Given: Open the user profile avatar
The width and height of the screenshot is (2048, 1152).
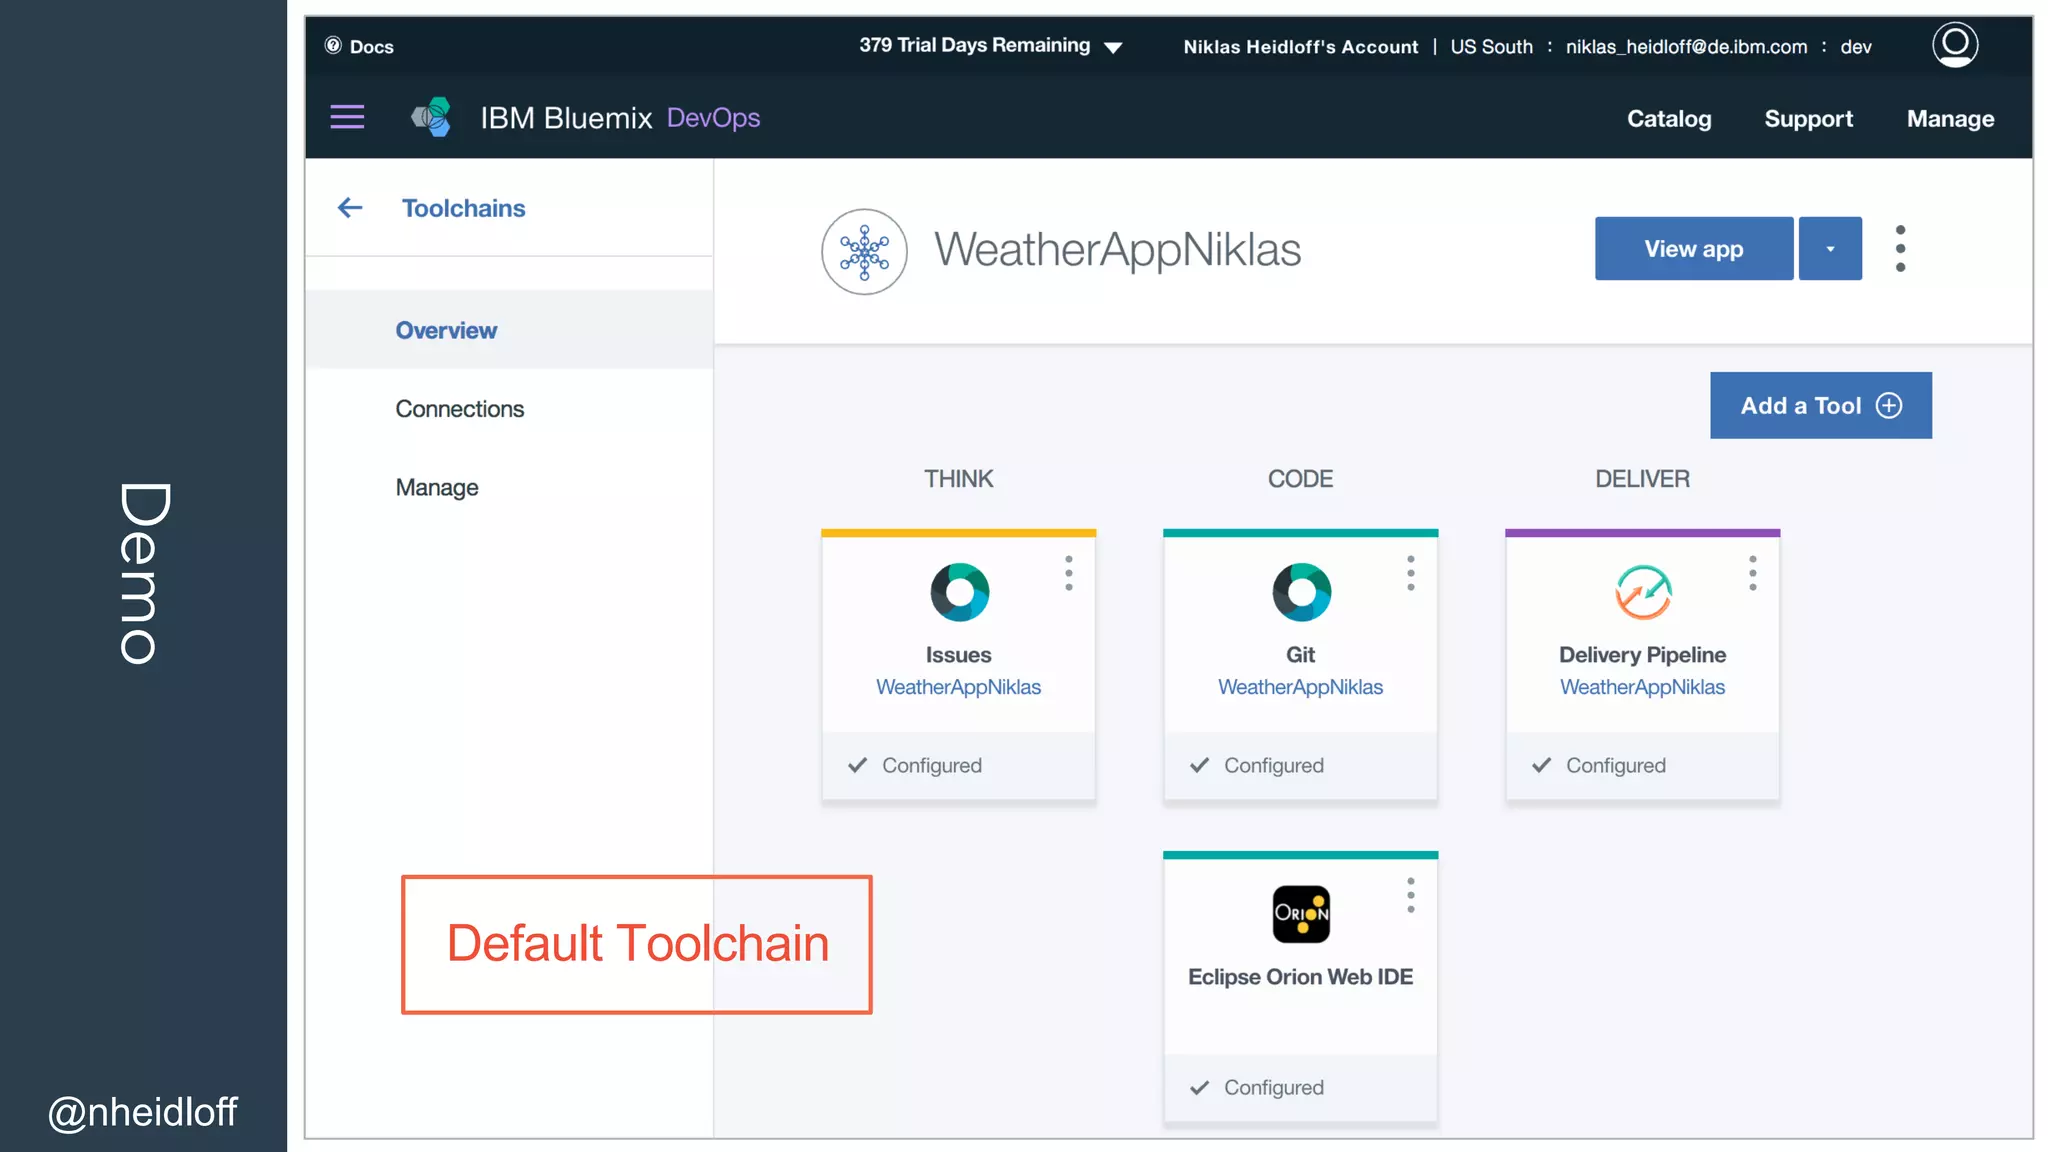Looking at the screenshot, I should [1955, 45].
